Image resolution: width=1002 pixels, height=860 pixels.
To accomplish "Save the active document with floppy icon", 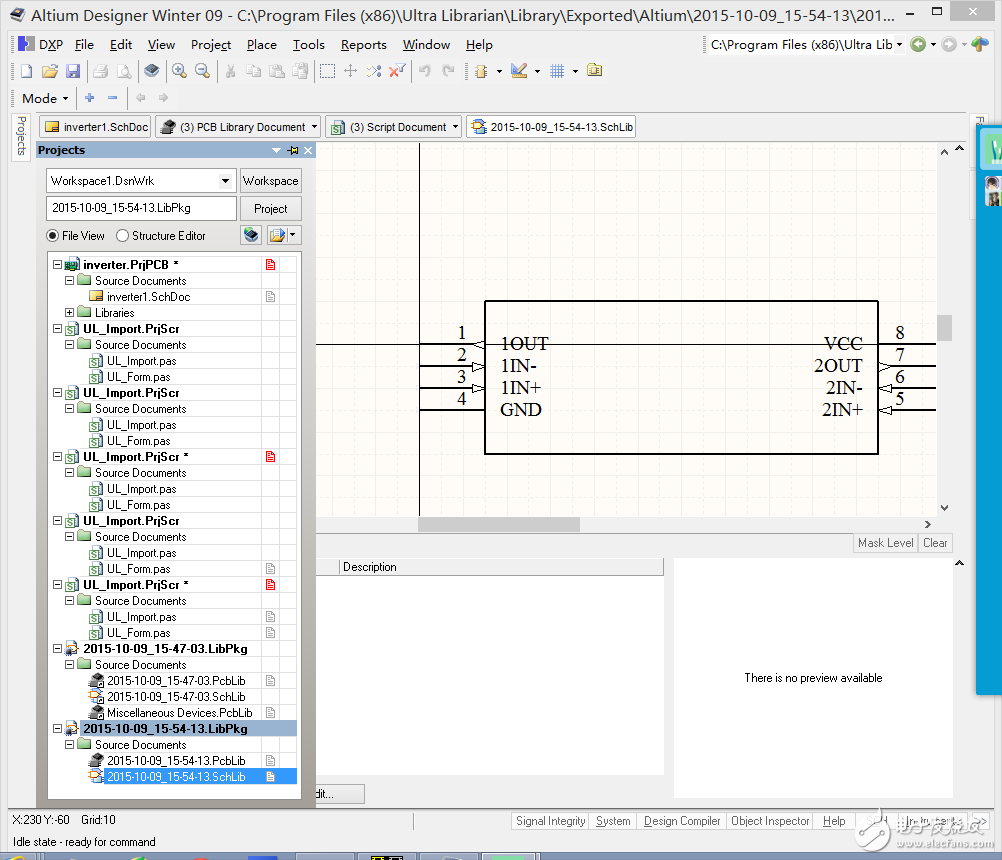I will coord(73,71).
